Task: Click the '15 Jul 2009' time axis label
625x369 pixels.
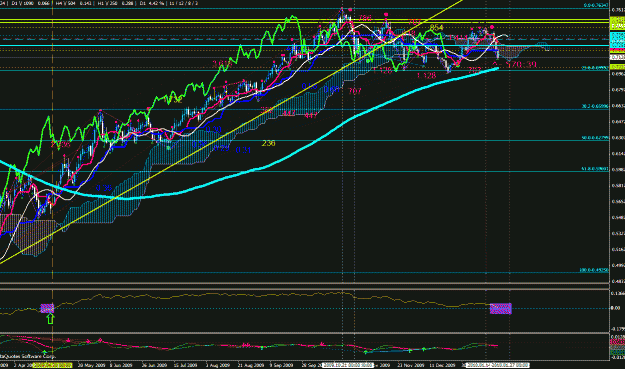Action: (x=185, y=365)
